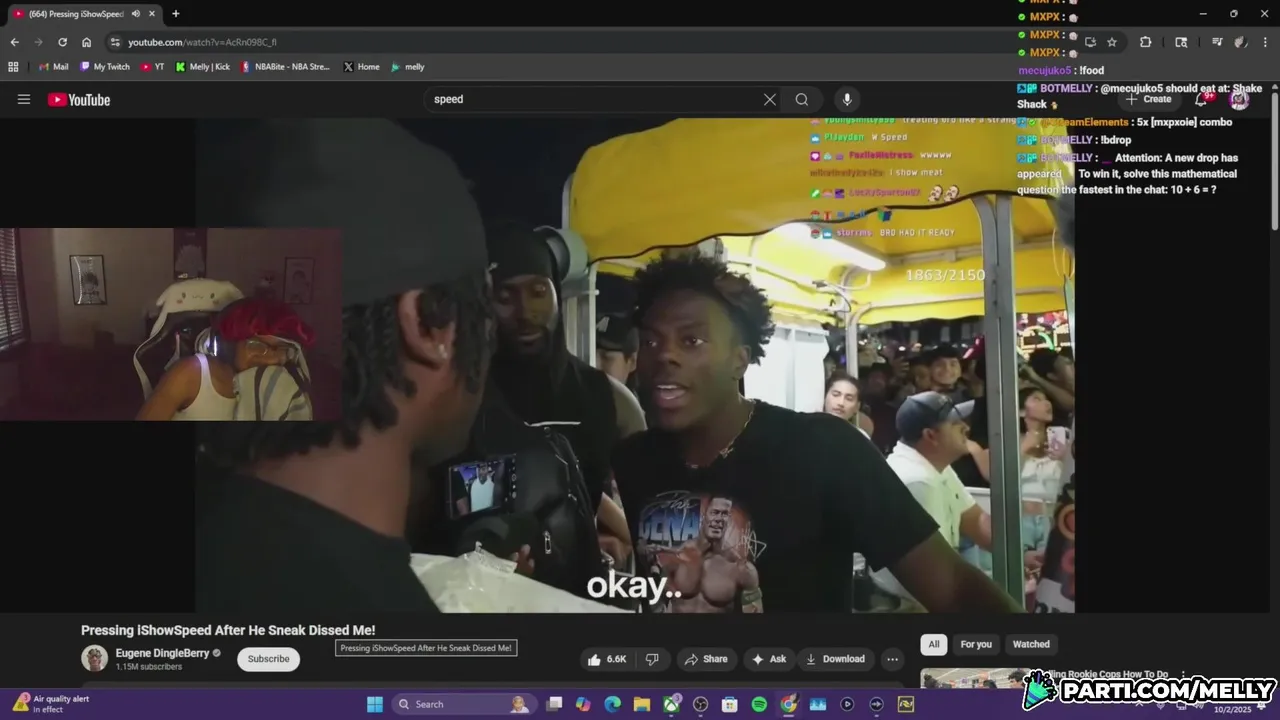1280x720 pixels.
Task: Open the NBABite bookmark
Action: (x=285, y=67)
